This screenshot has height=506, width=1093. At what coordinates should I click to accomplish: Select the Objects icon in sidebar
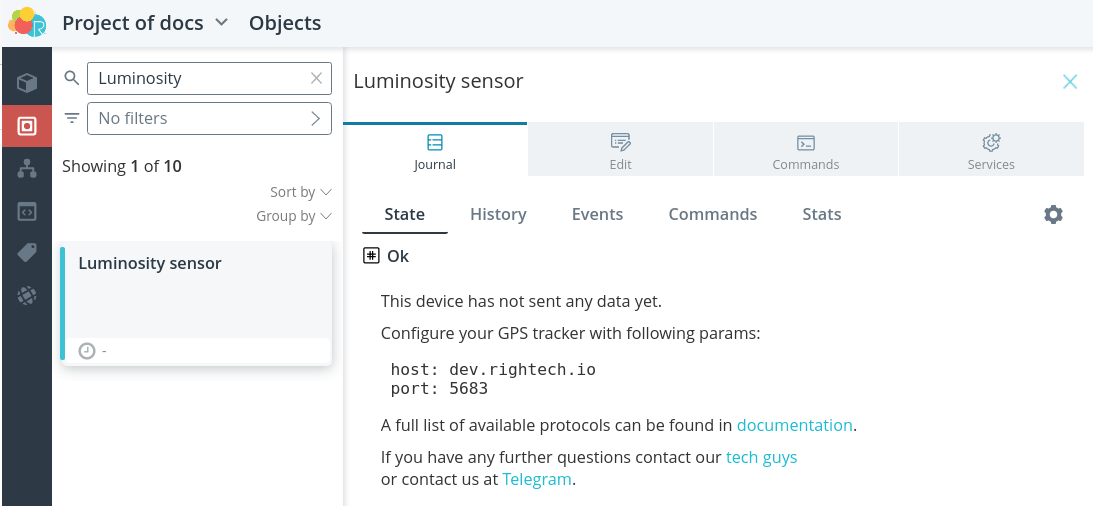(26, 126)
